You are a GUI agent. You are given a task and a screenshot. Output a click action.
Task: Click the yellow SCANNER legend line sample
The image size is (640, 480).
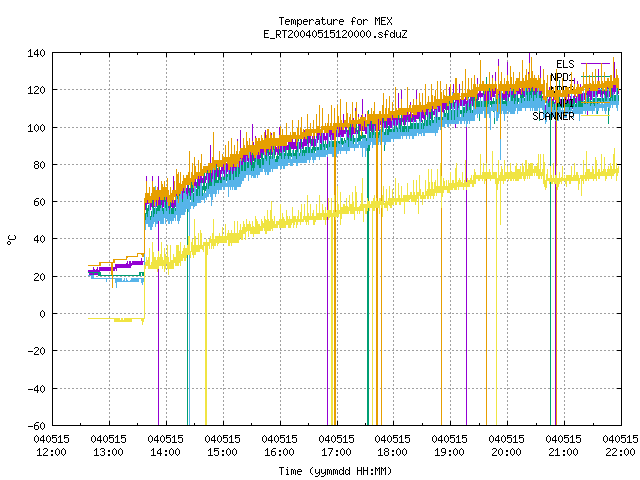[596, 116]
